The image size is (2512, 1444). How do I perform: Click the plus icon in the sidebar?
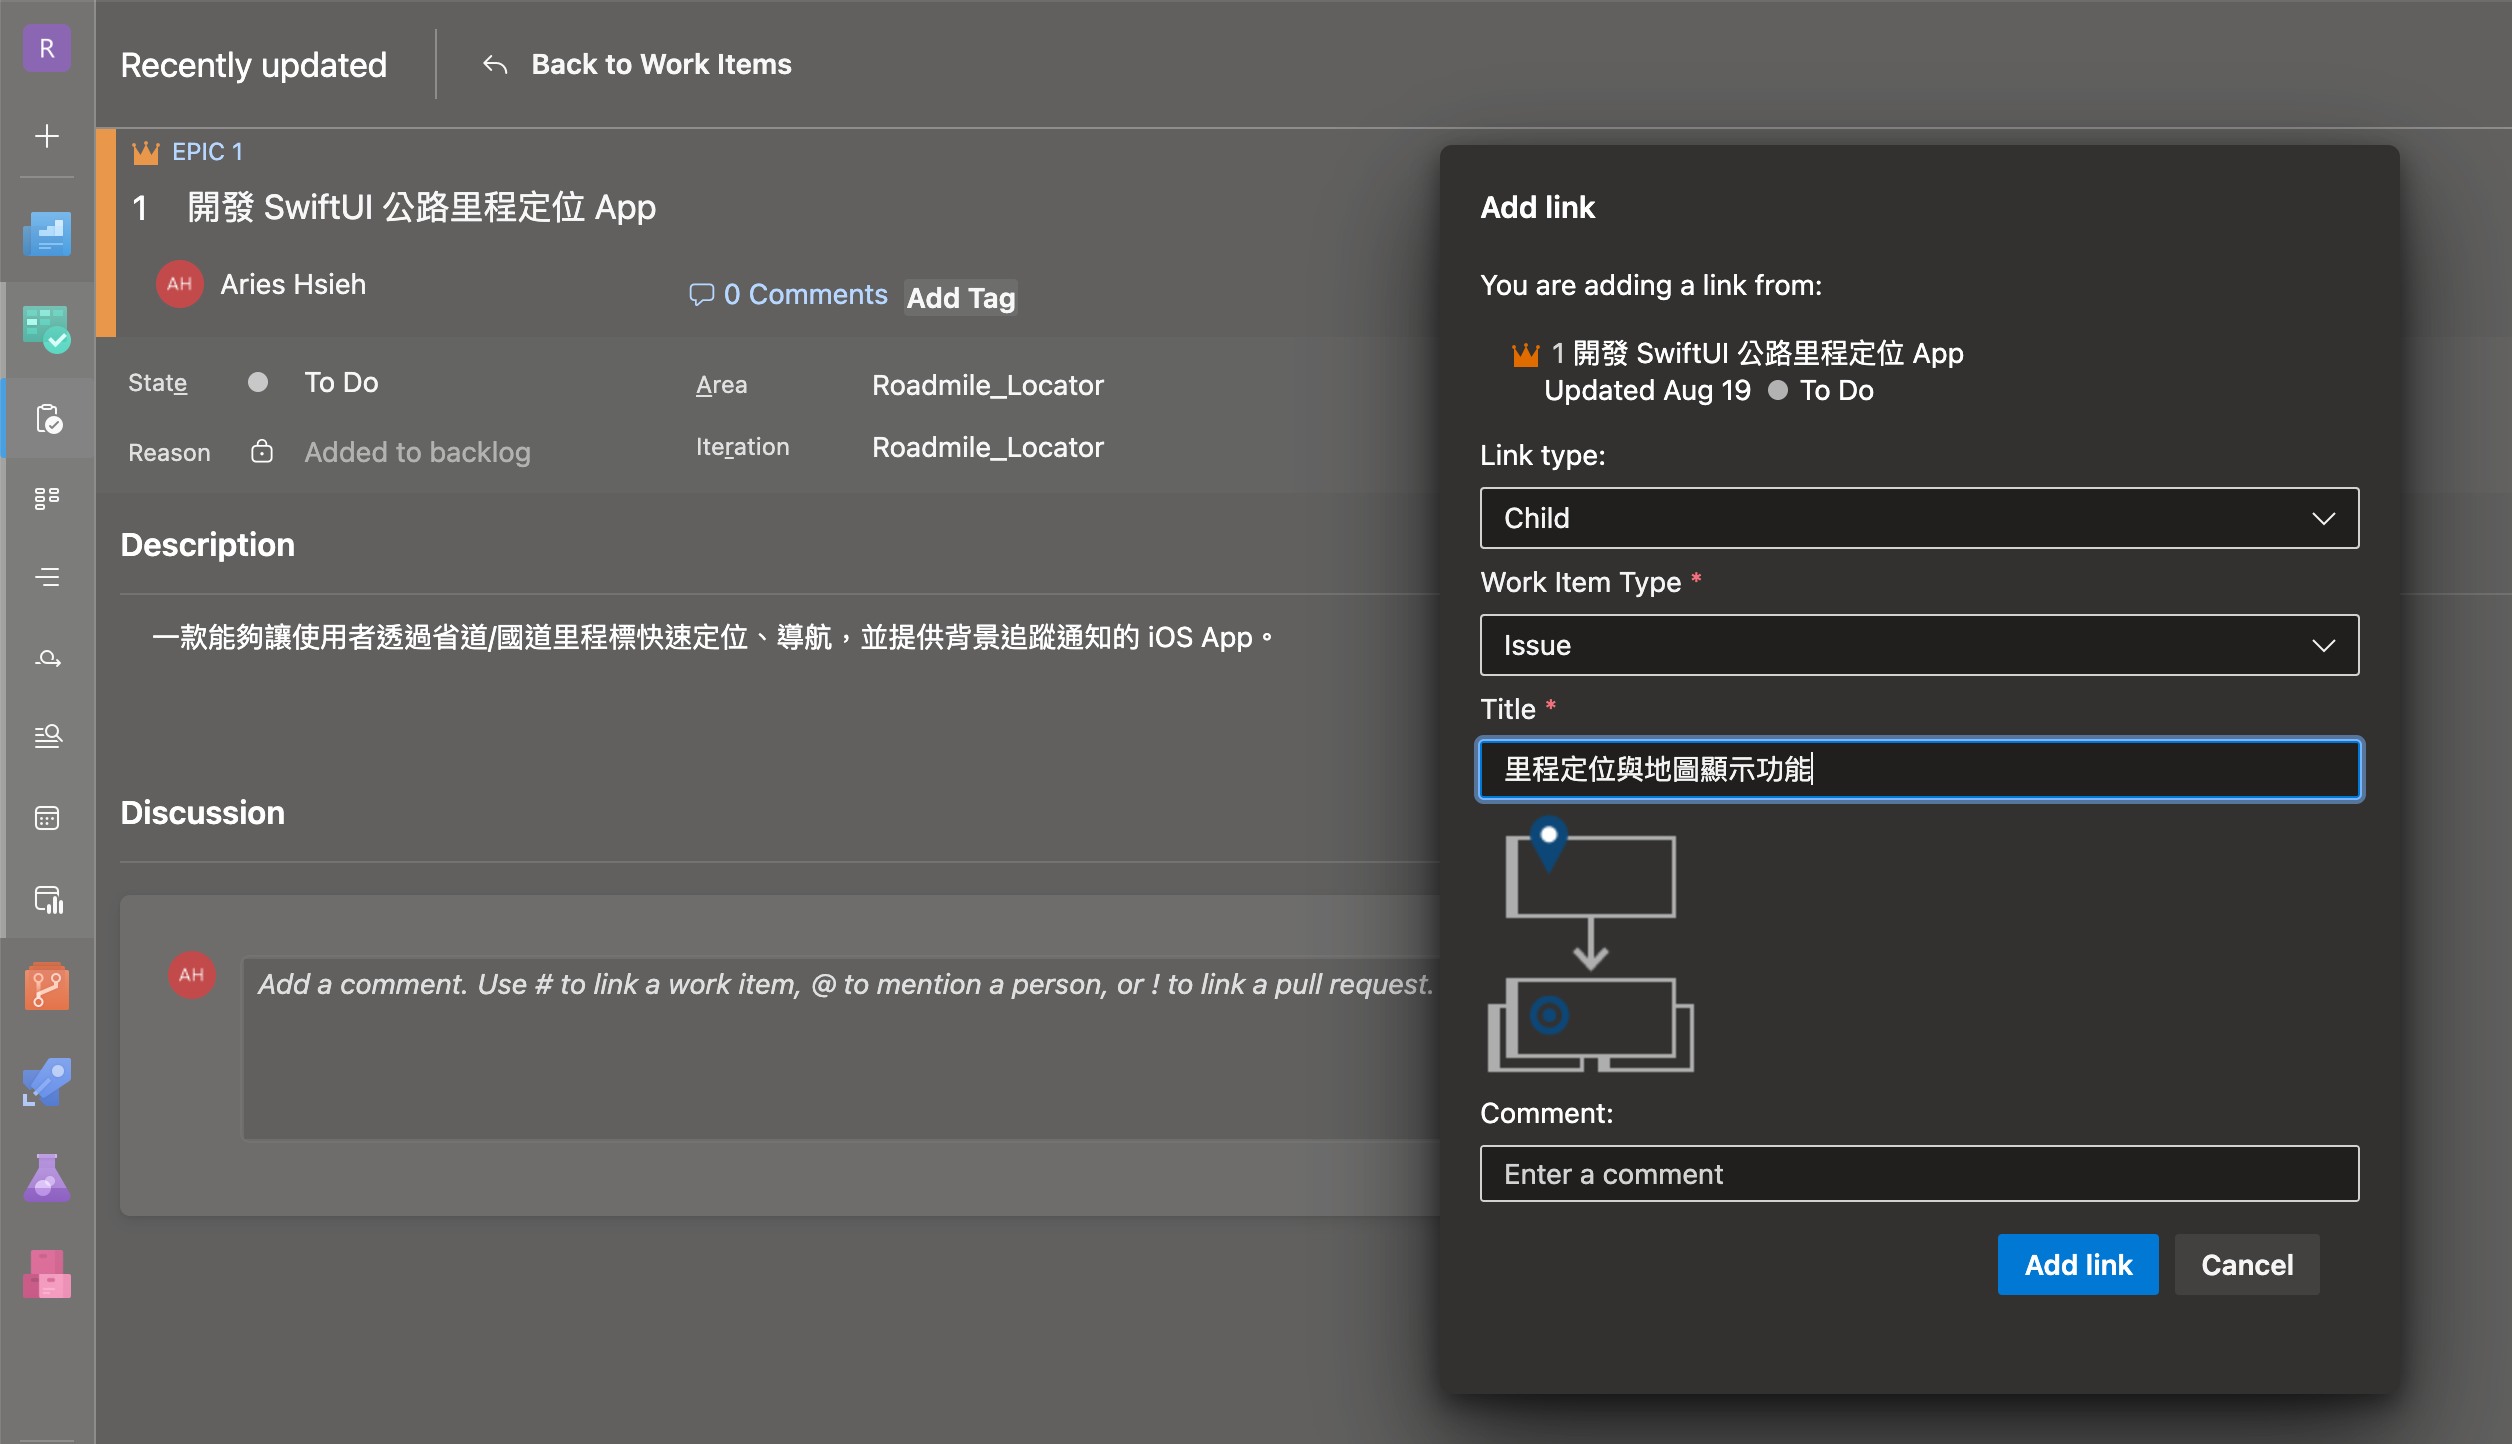click(x=47, y=137)
